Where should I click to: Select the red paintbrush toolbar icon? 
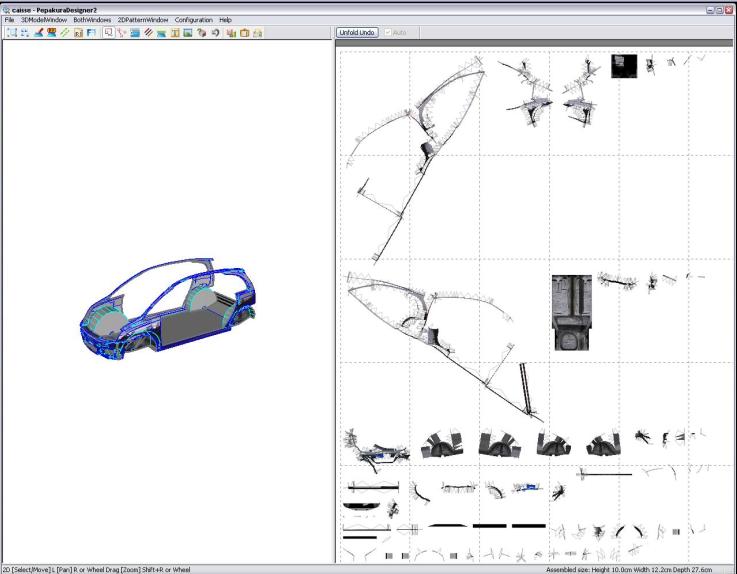39,32
